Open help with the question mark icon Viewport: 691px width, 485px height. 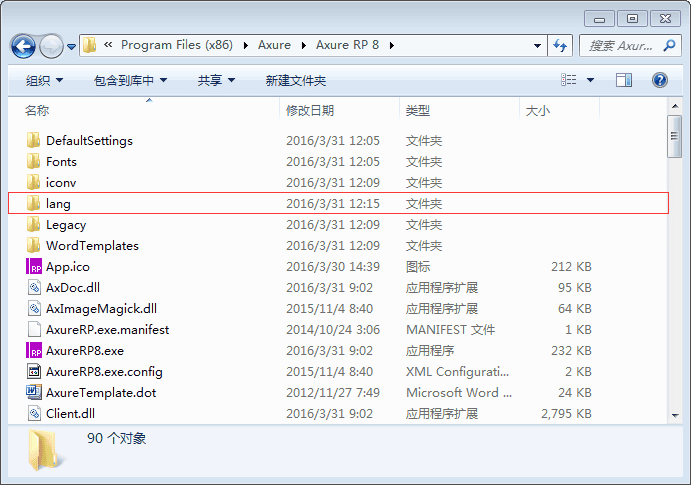tap(660, 80)
